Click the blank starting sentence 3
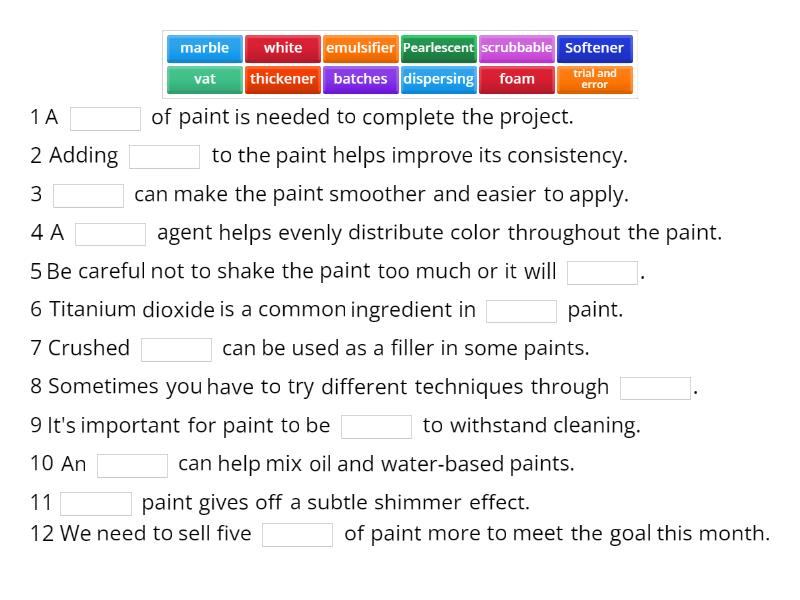Viewport: 800px width, 600px height. [90, 195]
